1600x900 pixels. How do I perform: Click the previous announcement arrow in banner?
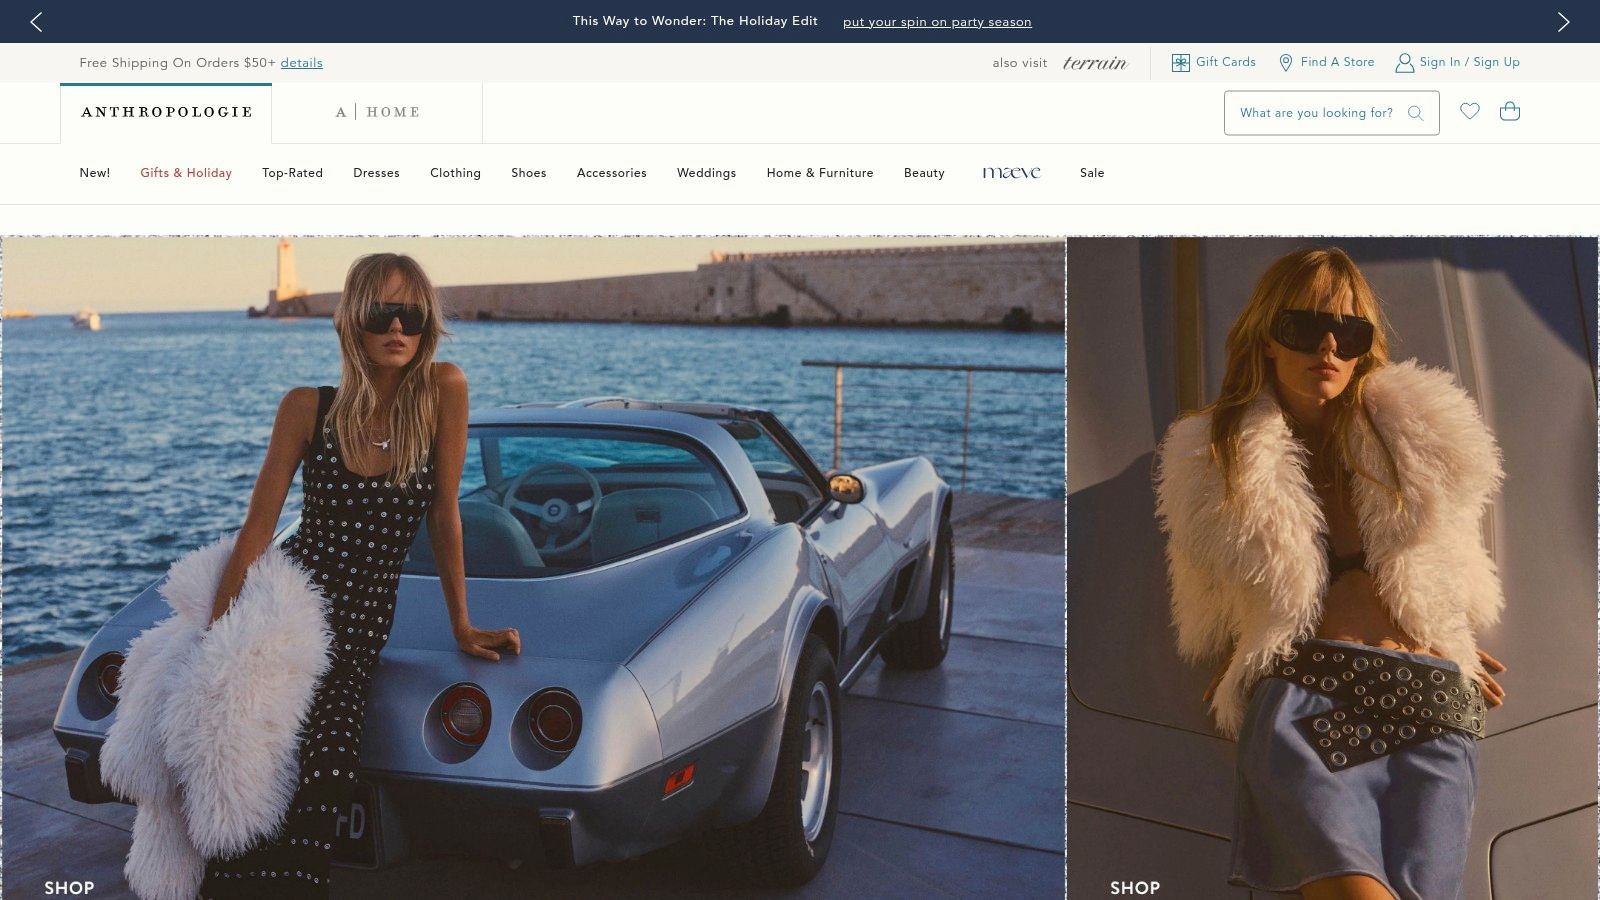(36, 22)
